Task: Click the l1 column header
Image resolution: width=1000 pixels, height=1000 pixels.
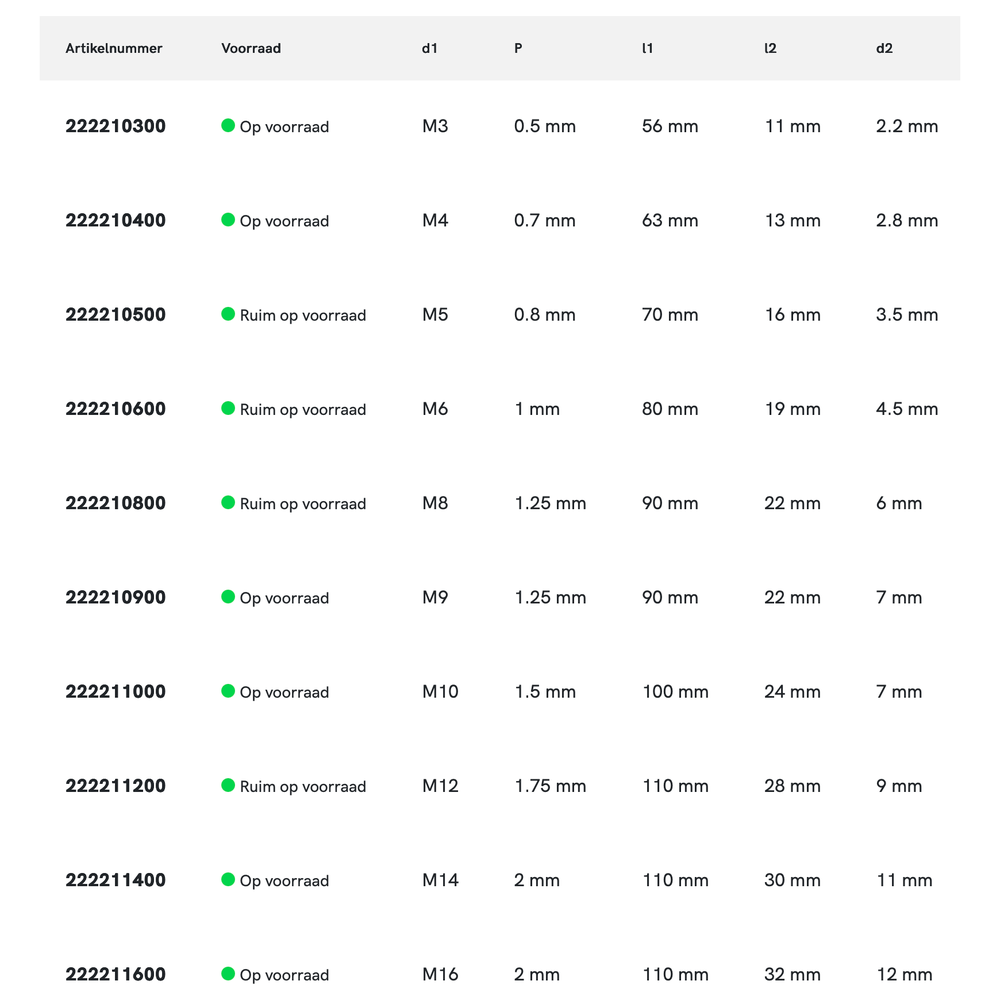Action: tap(648, 48)
